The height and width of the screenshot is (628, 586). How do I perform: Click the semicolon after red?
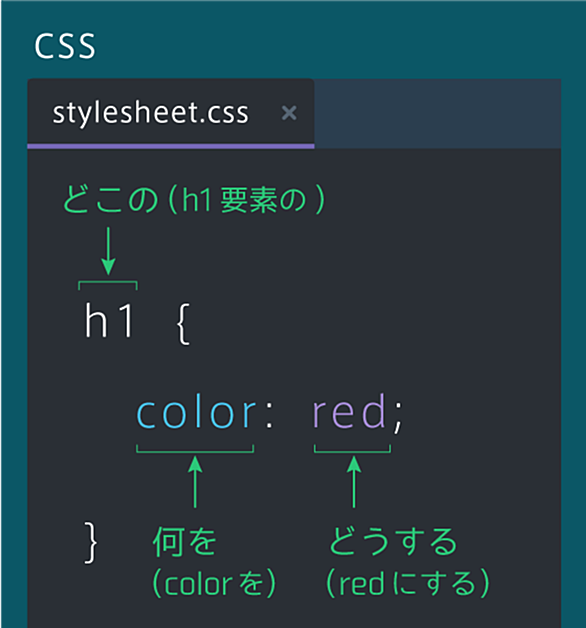(398, 417)
